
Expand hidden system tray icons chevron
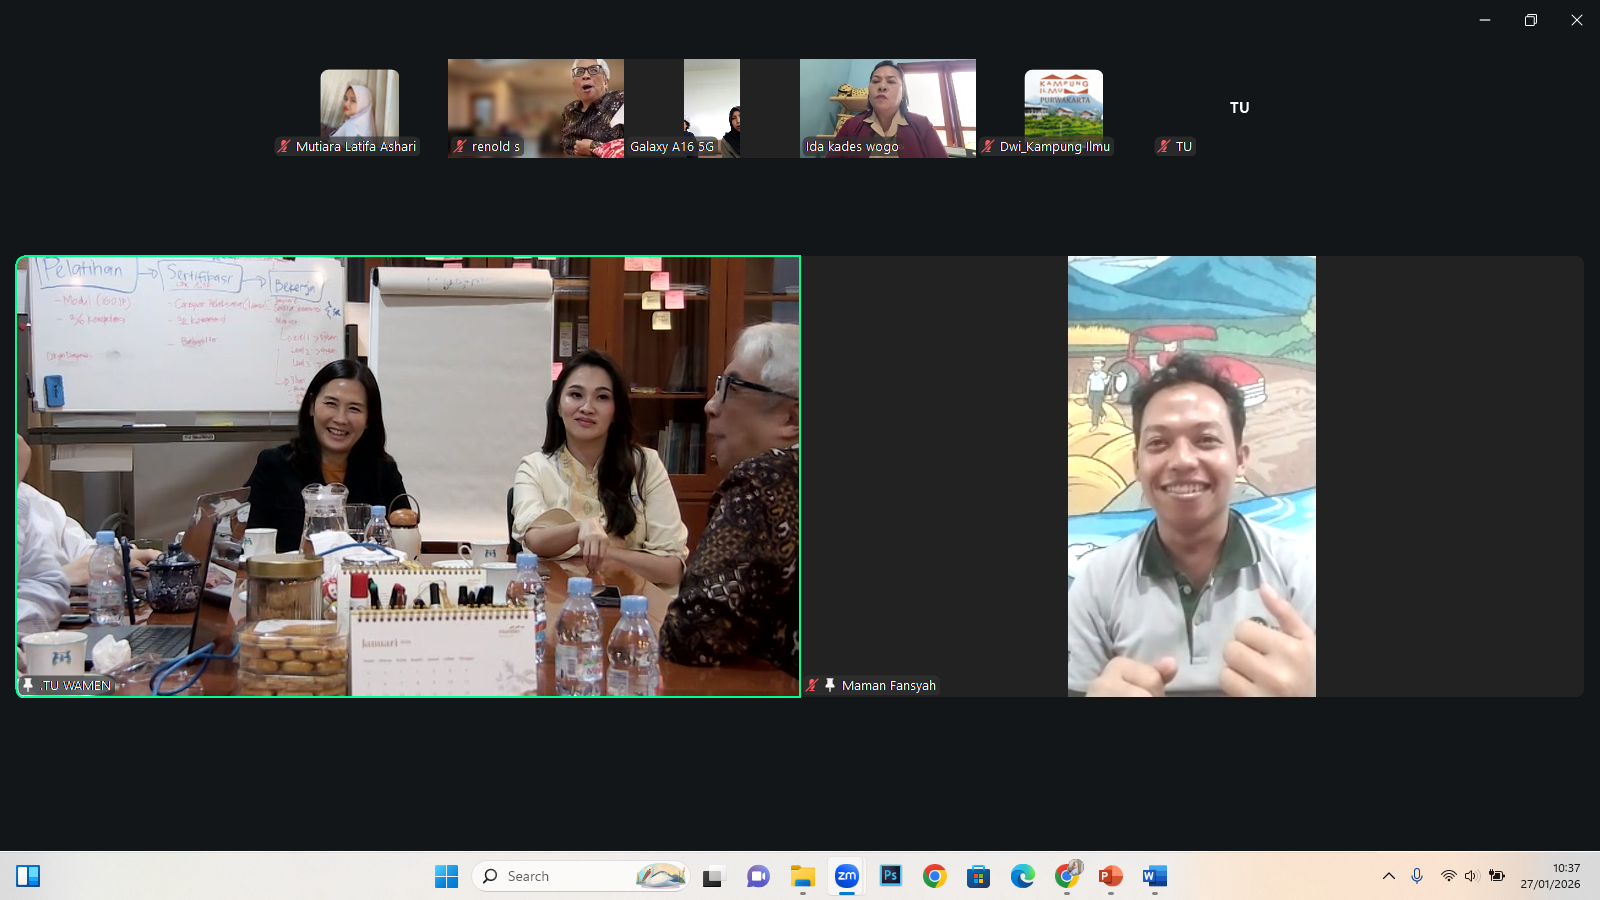(x=1388, y=876)
